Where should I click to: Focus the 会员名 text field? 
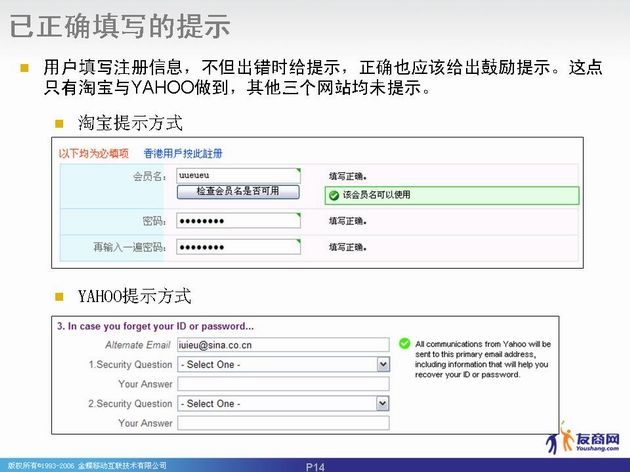point(238,174)
